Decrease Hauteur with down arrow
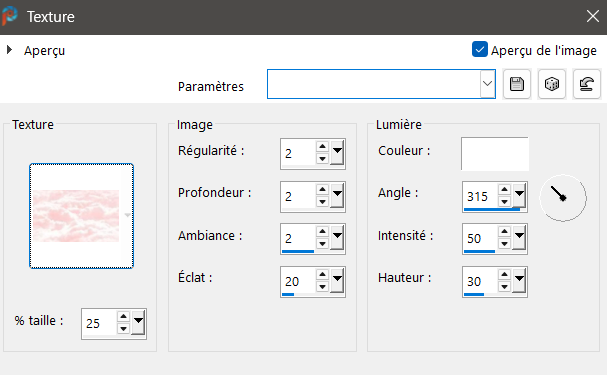This screenshot has width=607, height=375. (504, 287)
